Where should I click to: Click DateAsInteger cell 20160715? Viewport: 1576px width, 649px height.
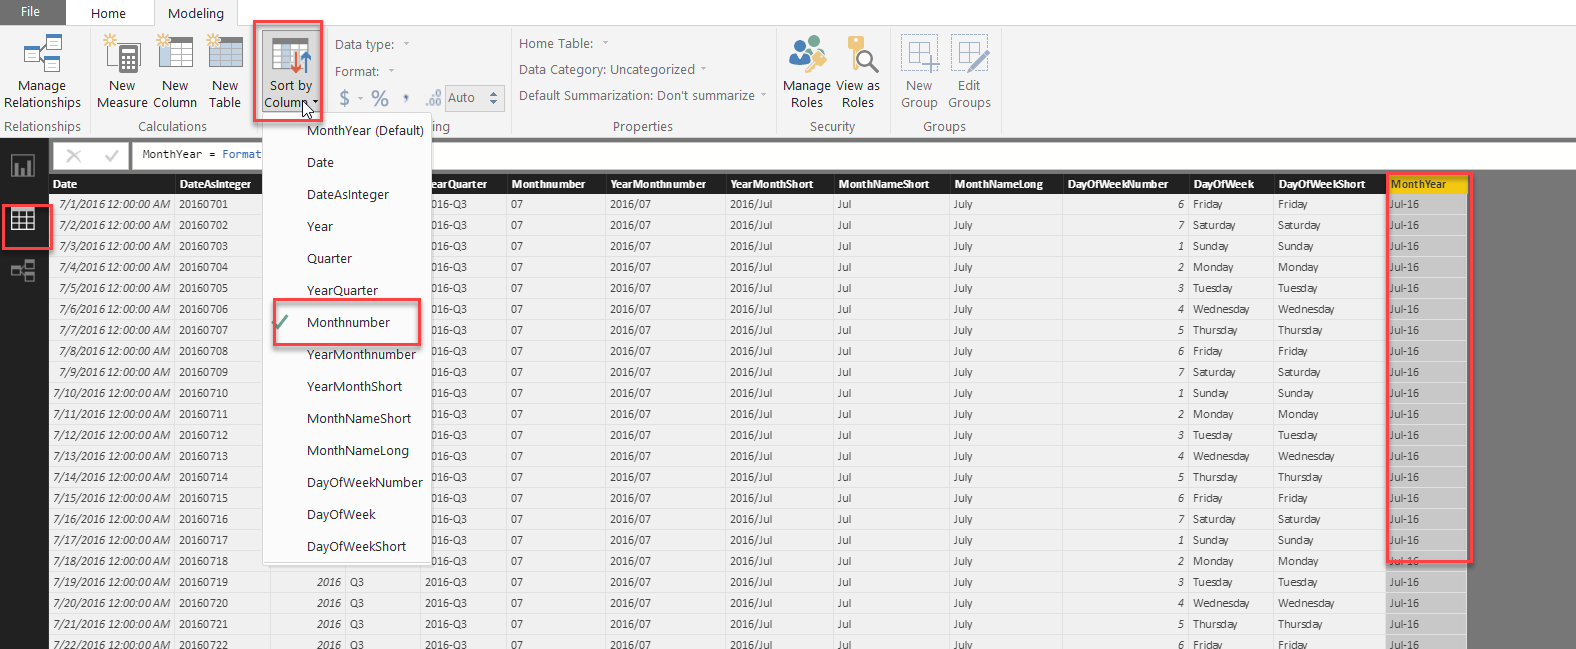(x=219, y=498)
